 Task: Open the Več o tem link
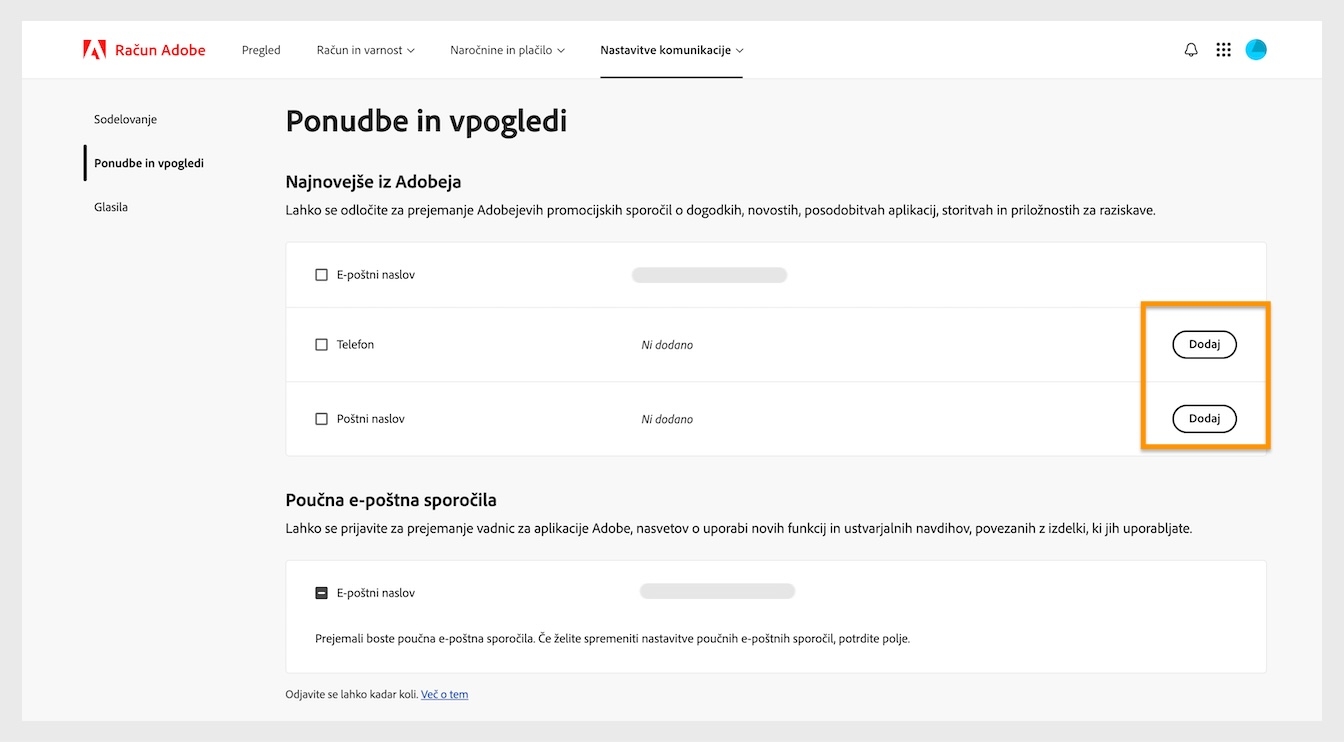point(444,694)
